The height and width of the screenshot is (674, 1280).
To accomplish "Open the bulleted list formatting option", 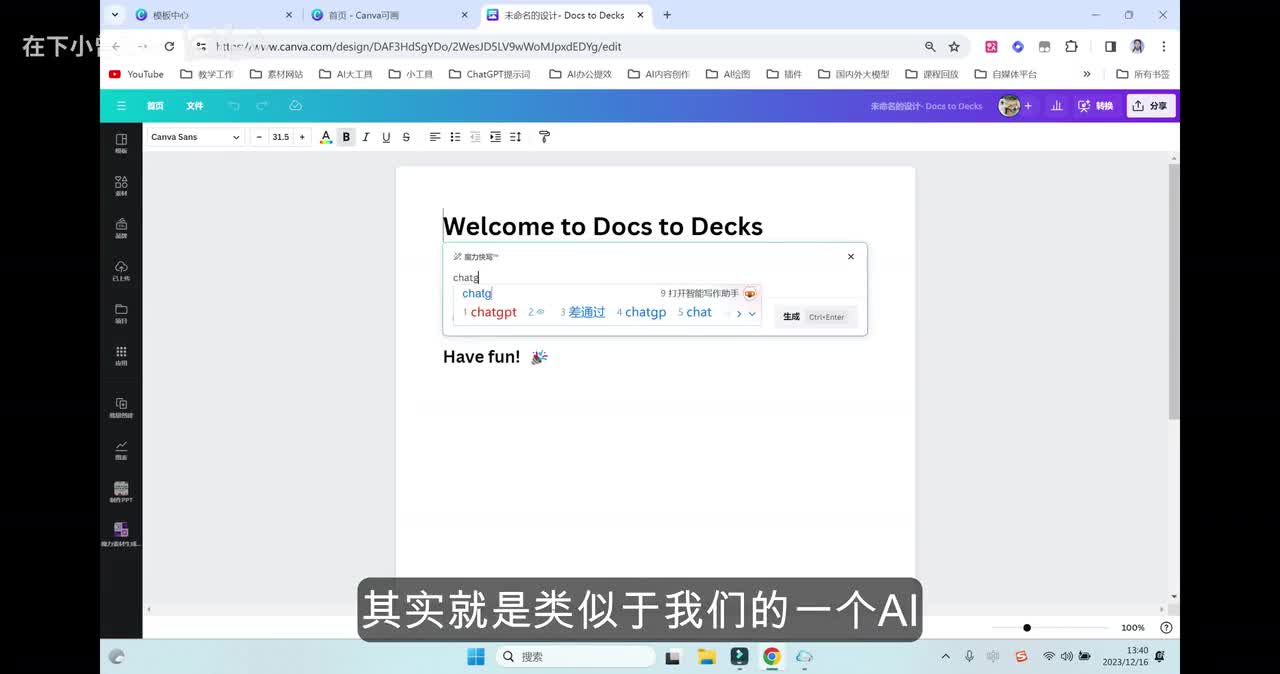I will pyautogui.click(x=455, y=137).
